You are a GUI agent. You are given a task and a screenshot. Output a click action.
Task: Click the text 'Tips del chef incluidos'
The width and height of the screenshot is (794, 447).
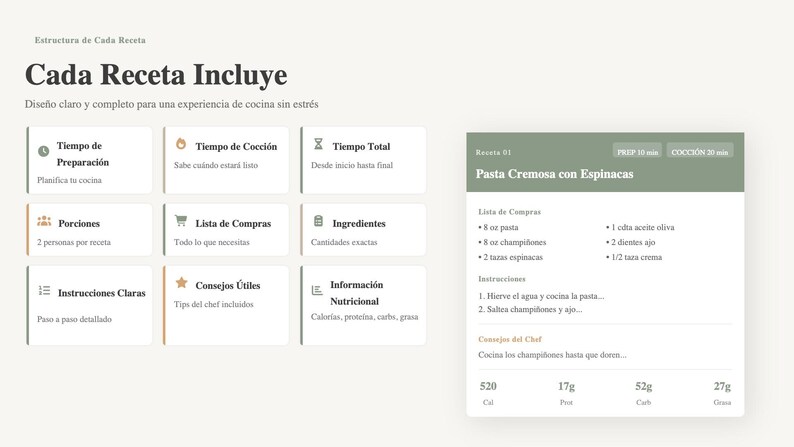[x=214, y=304]
